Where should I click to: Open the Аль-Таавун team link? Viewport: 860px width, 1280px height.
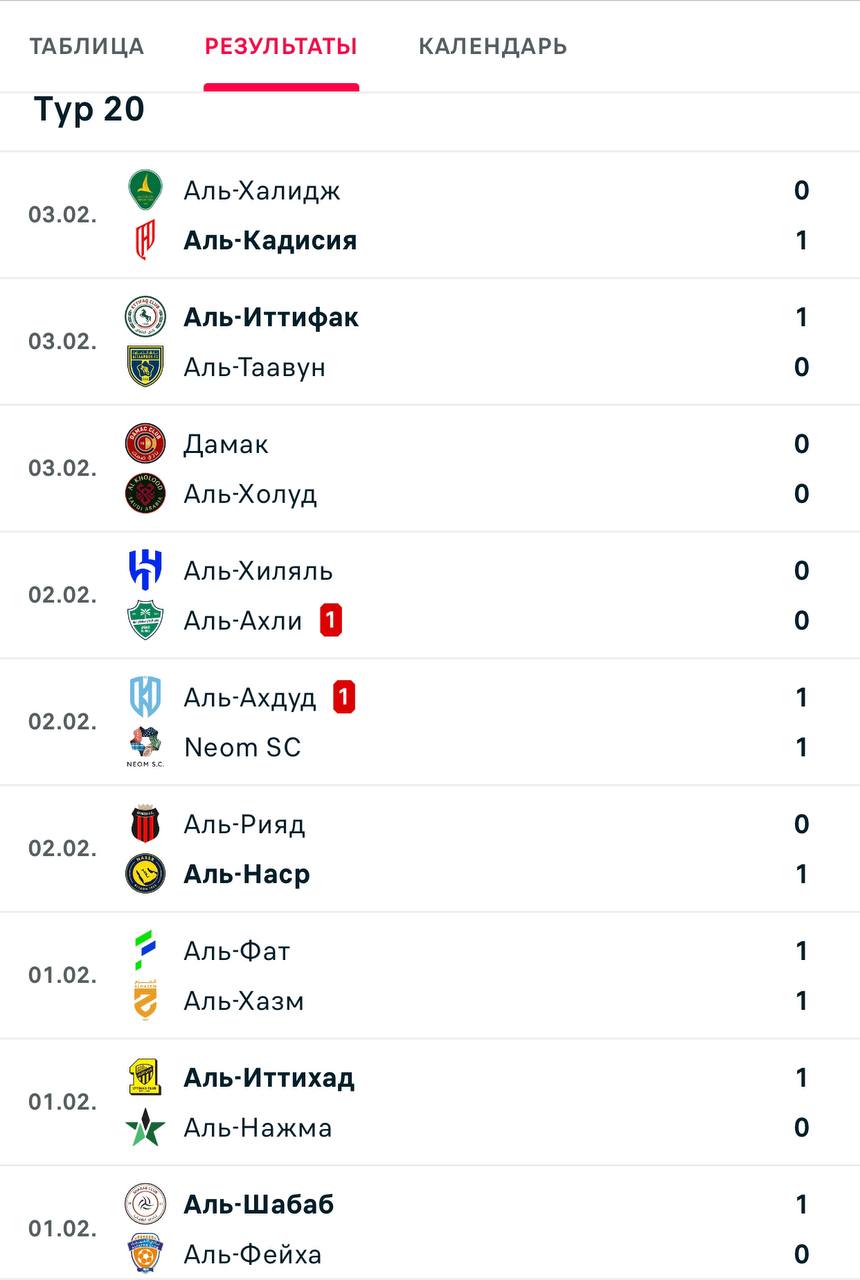pyautogui.click(x=254, y=367)
